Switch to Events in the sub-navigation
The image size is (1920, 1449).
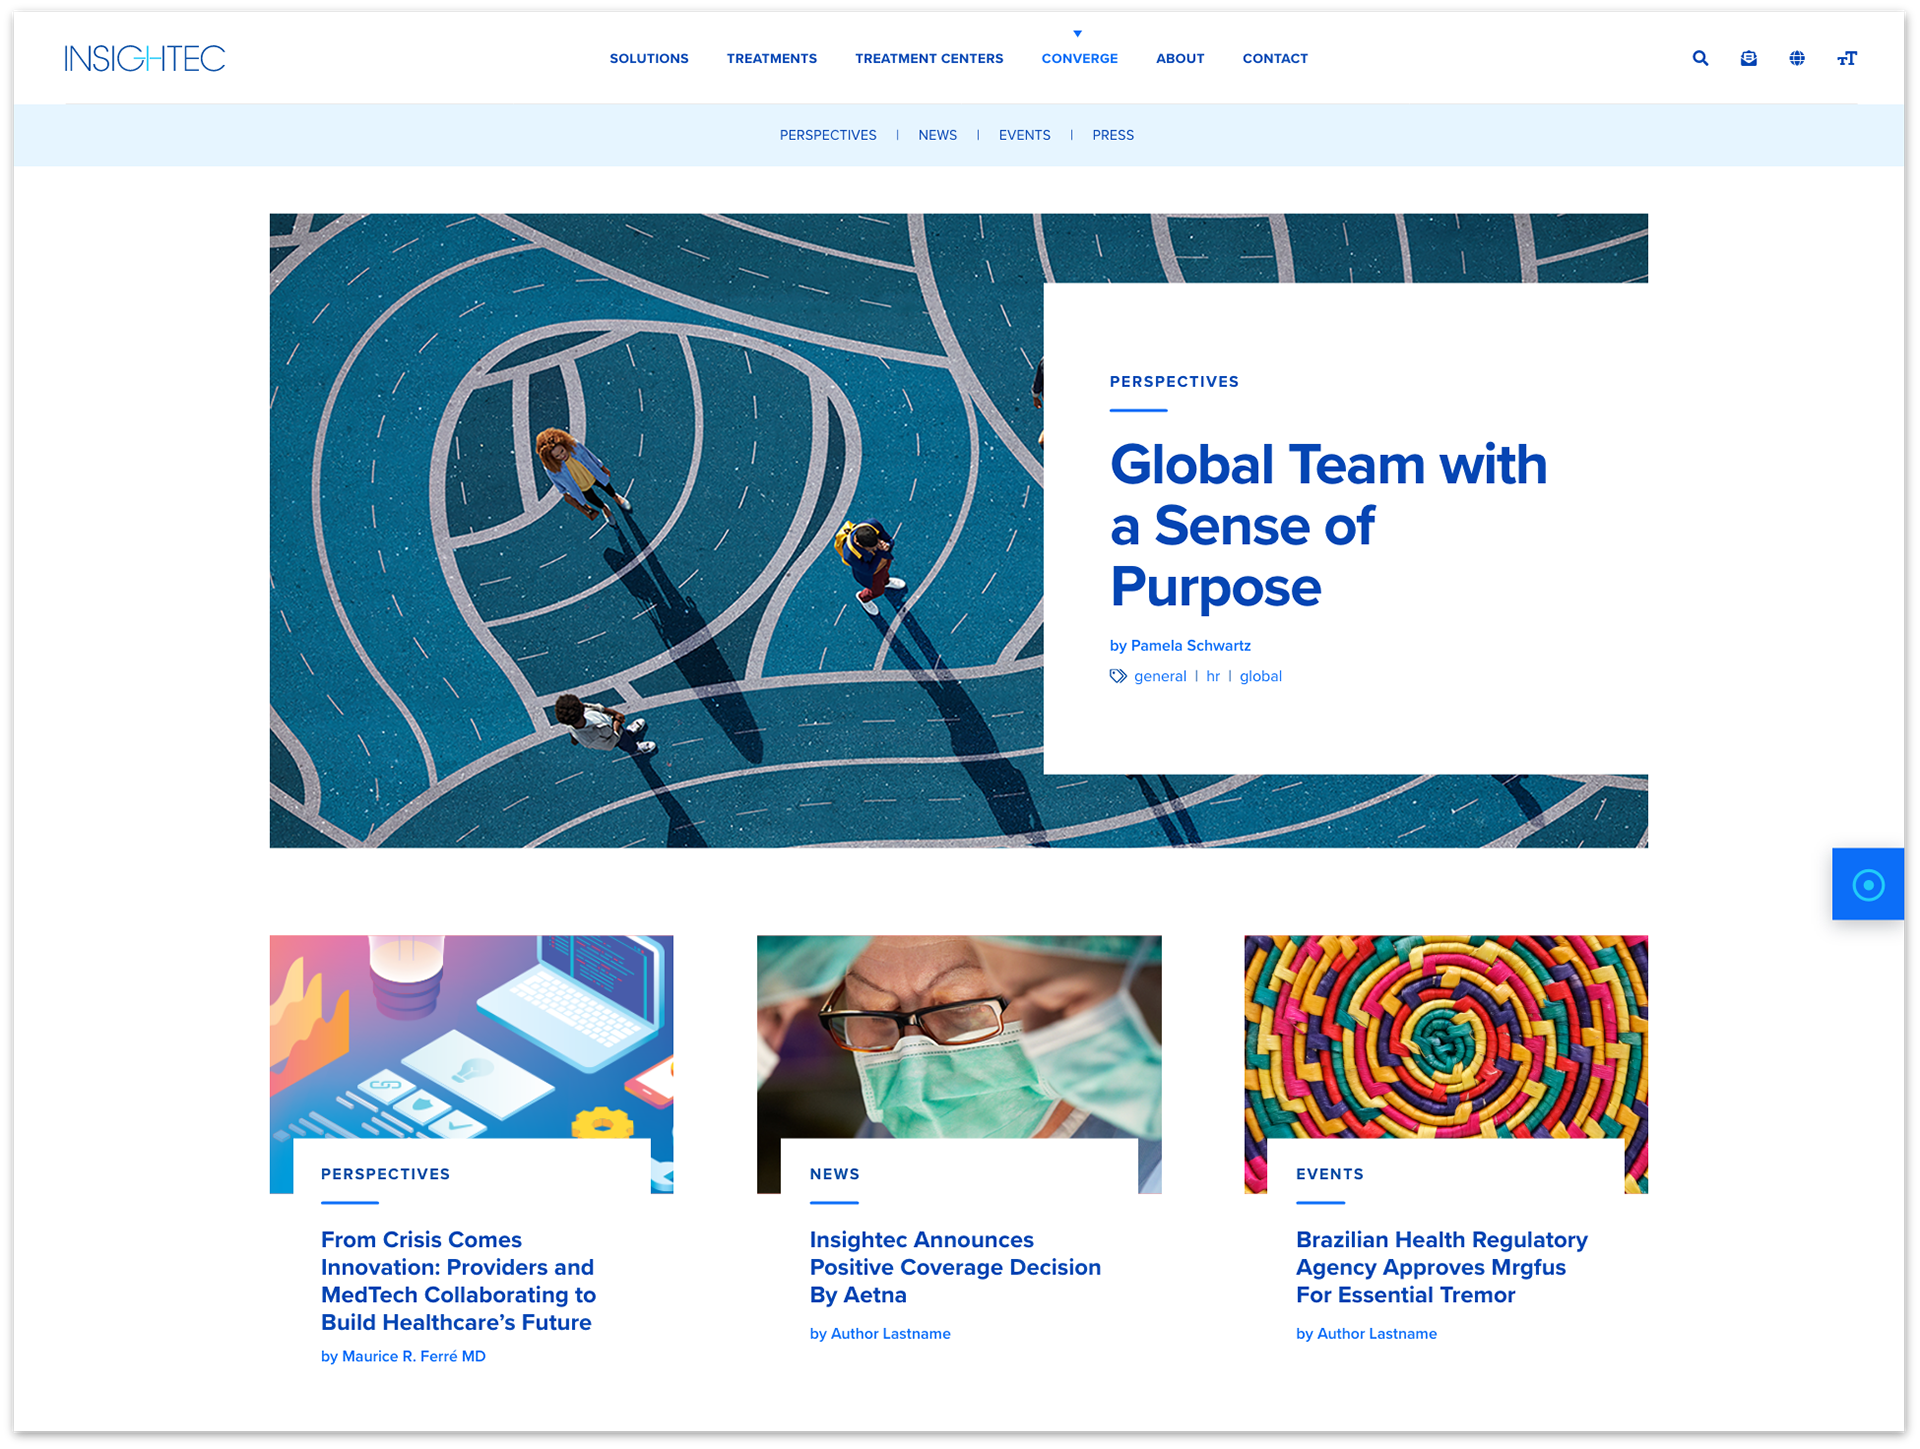(x=1024, y=135)
